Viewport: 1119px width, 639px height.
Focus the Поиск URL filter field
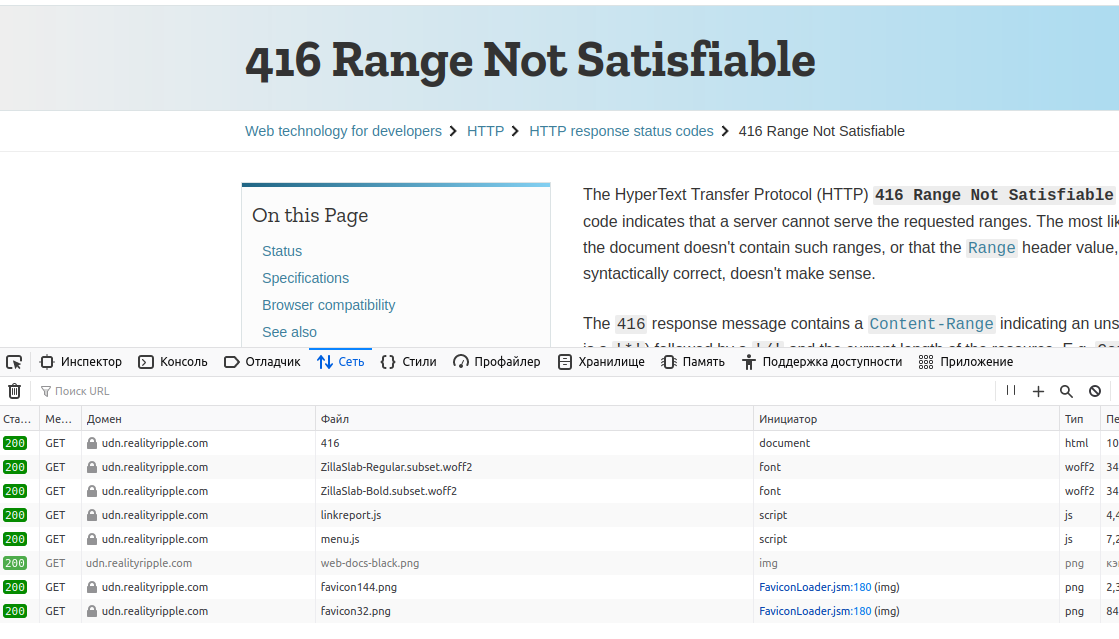pos(514,391)
